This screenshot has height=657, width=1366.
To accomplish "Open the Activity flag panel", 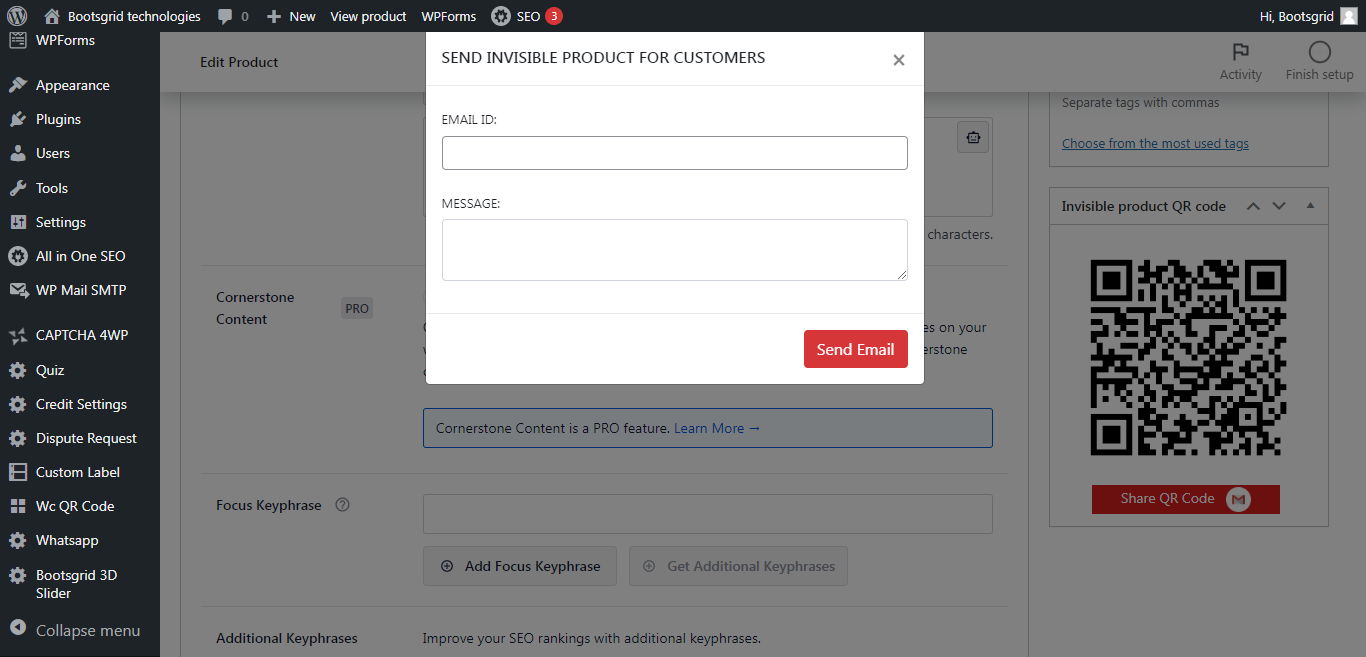I will point(1241,62).
